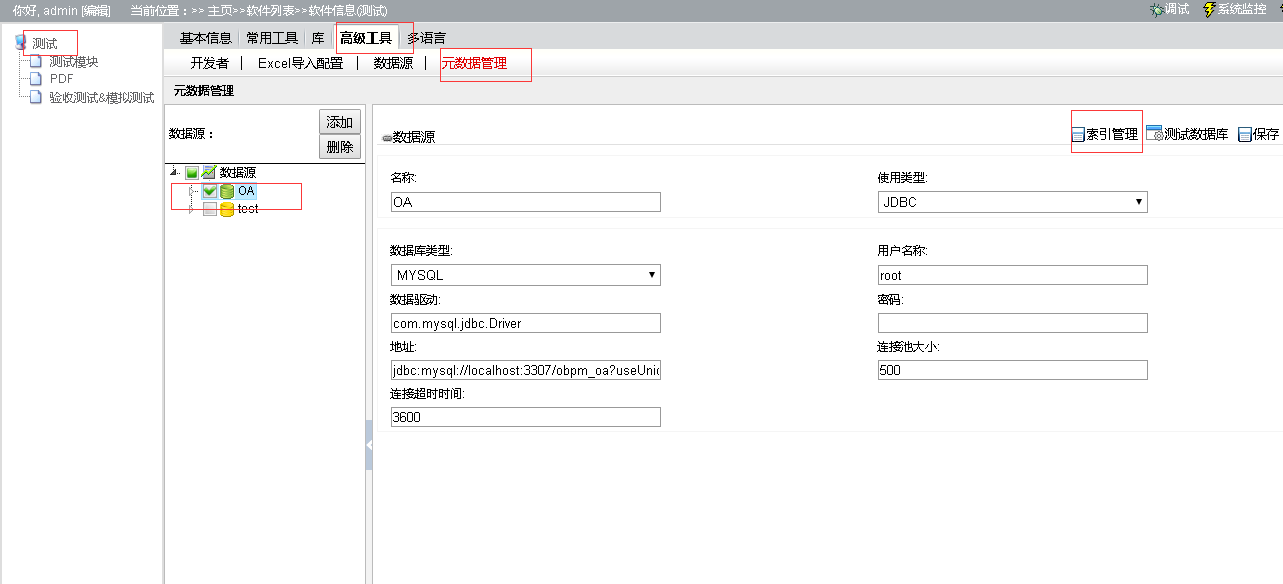Viewport: 1283px width, 584px height.
Task: Select the test data source label
Action: coord(248,209)
